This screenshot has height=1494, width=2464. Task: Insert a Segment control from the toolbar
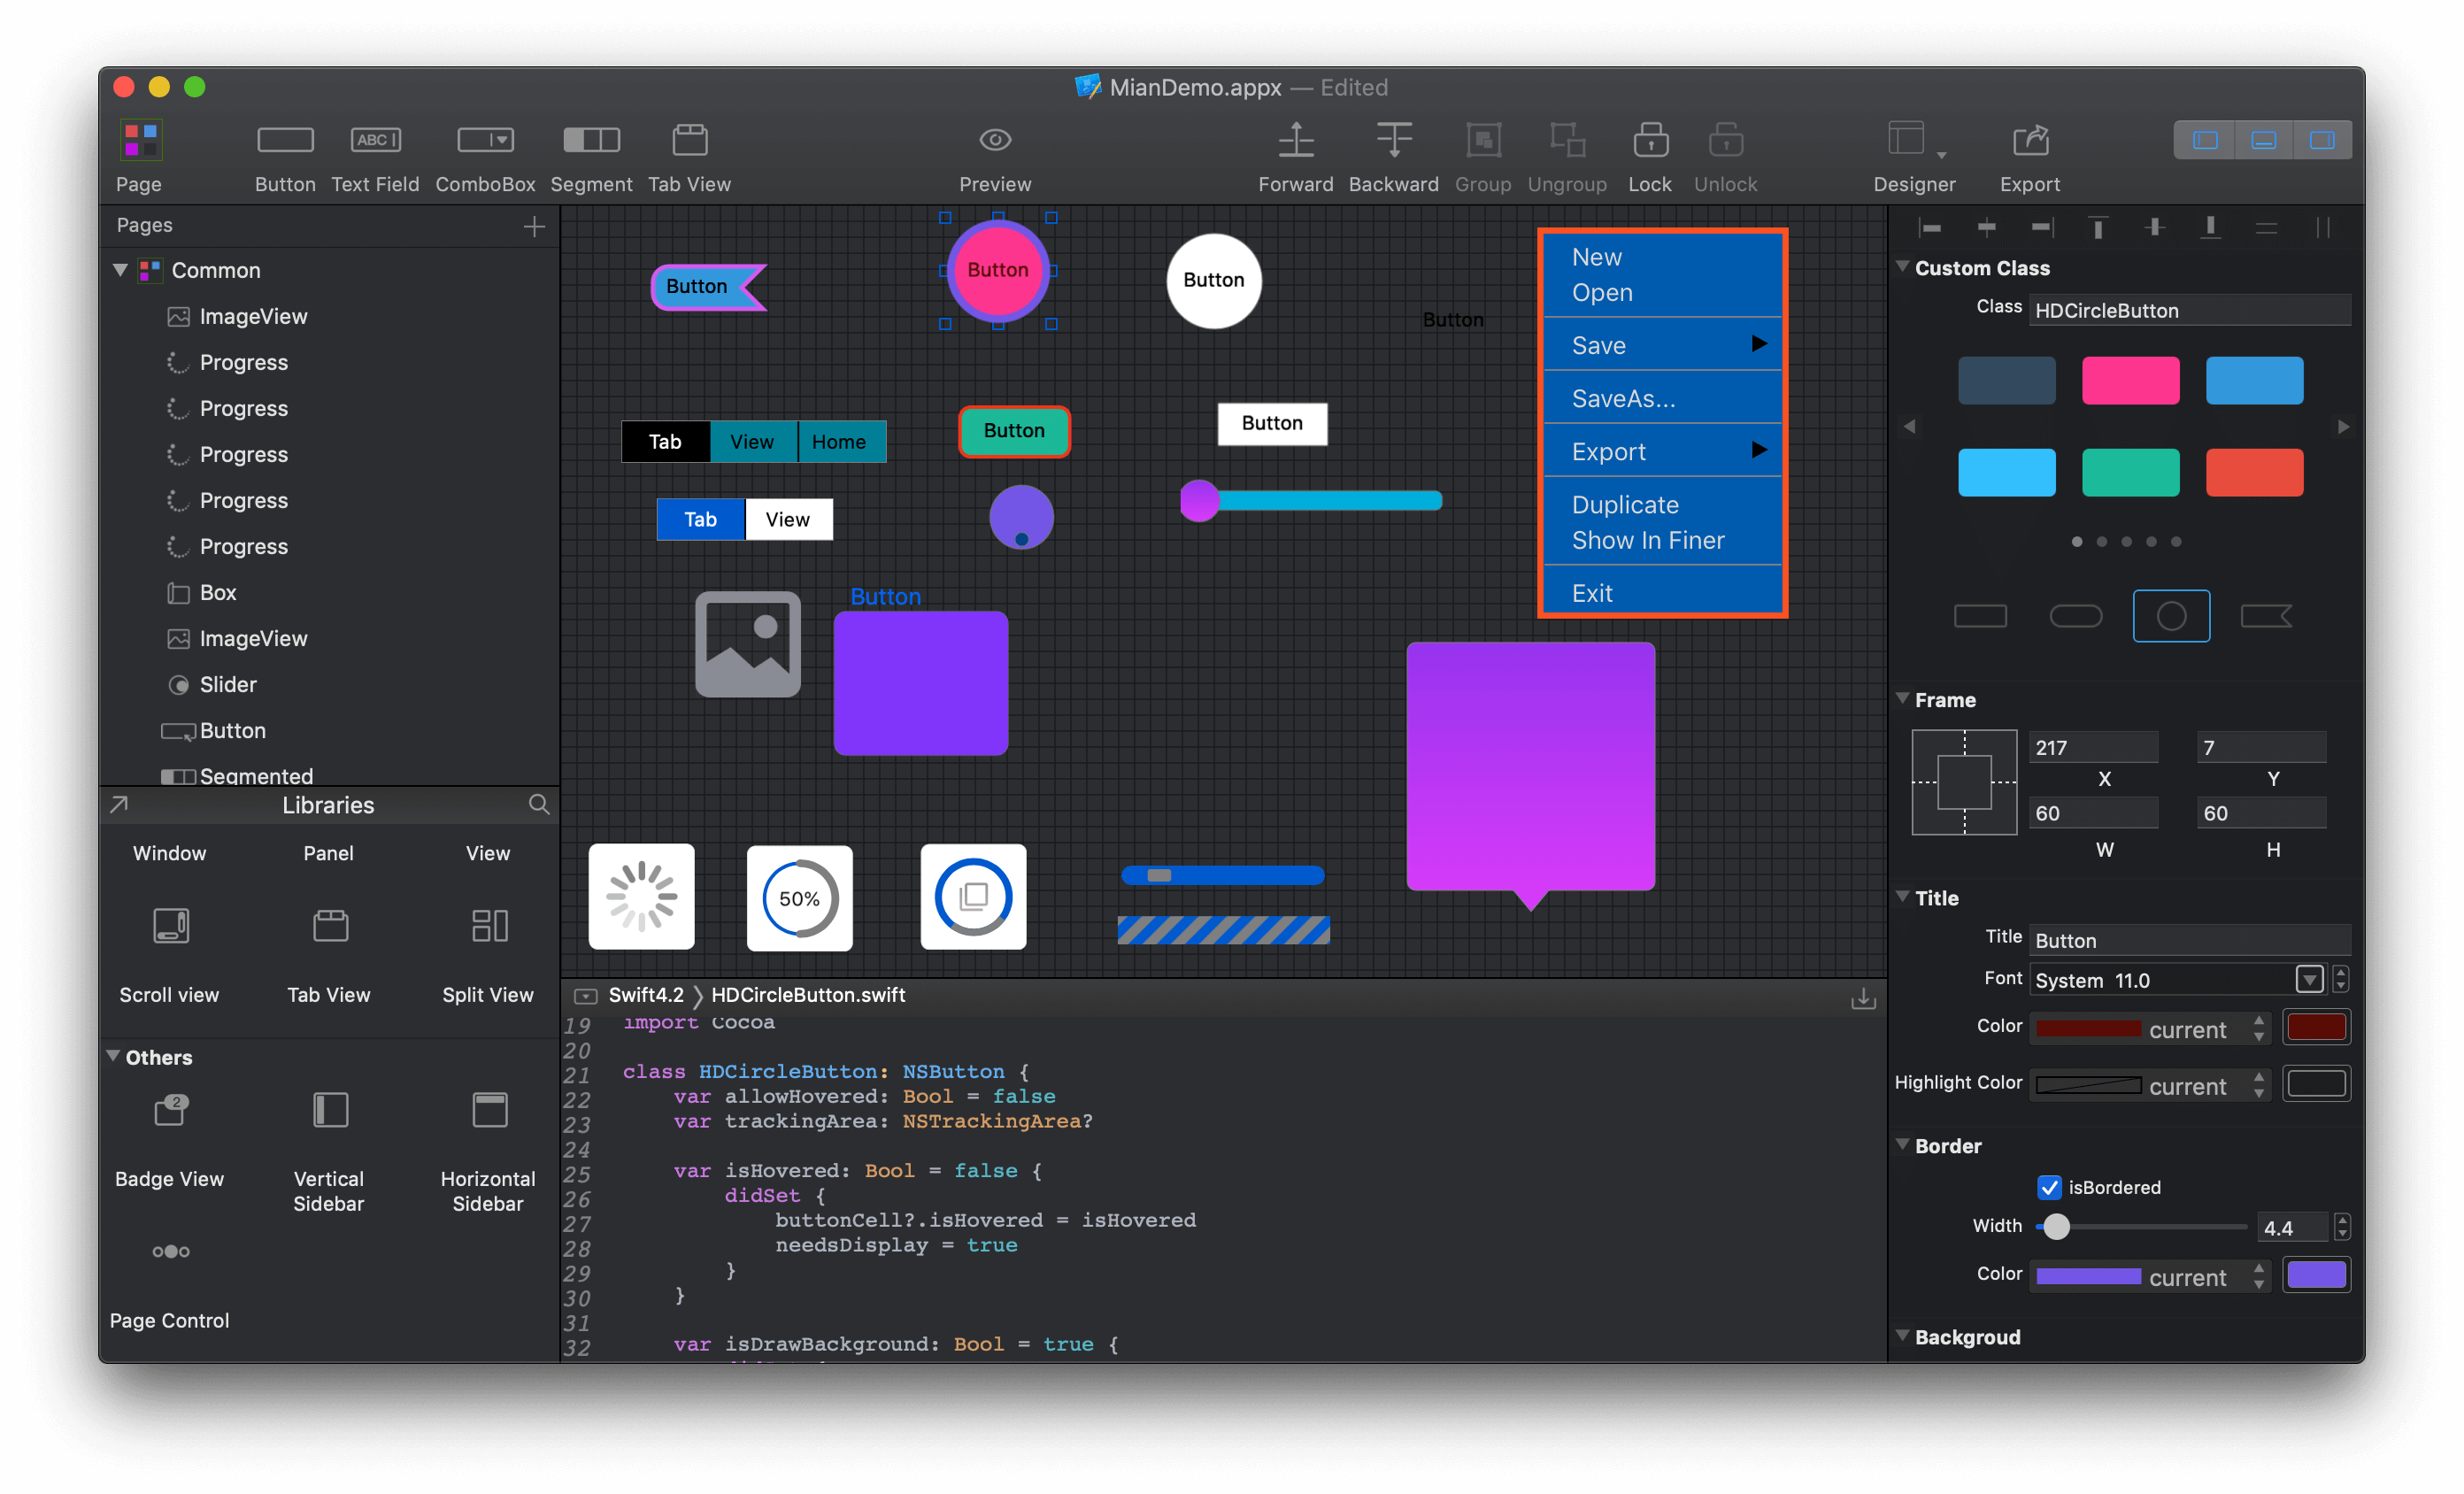coord(591,140)
